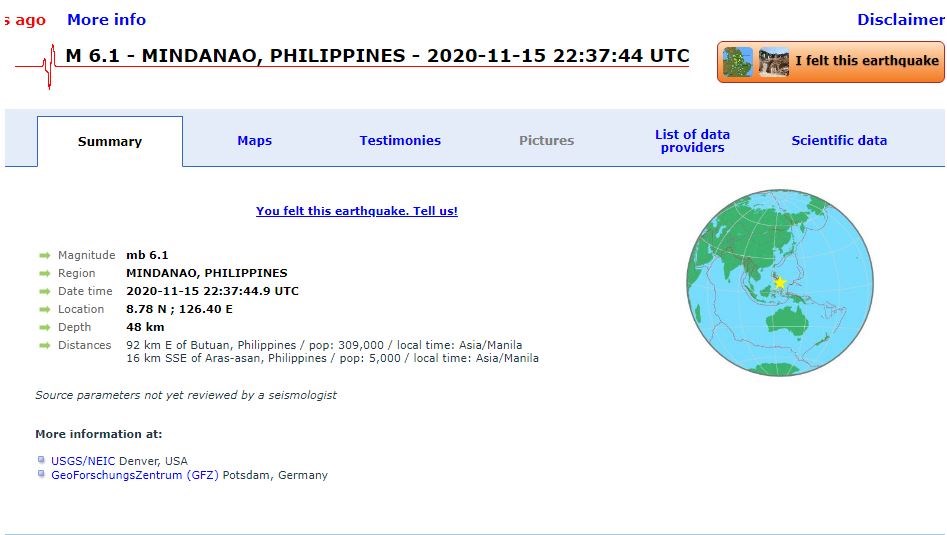Follow 'You felt this earthquake. Tell us!' link
Viewport: 947px width, 535px height.
[356, 211]
